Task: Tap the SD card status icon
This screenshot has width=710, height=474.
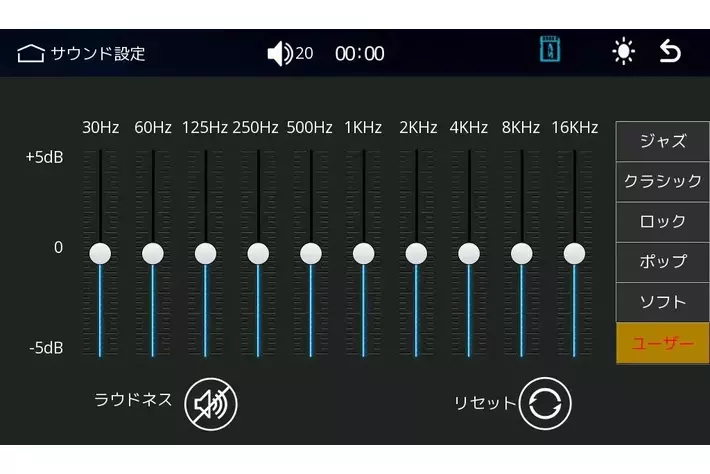Action: [549, 51]
